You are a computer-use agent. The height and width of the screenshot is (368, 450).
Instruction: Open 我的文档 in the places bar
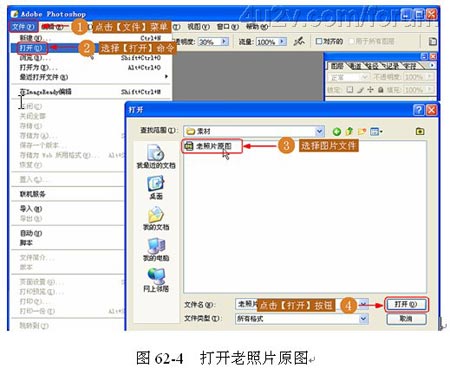[x=156, y=219]
